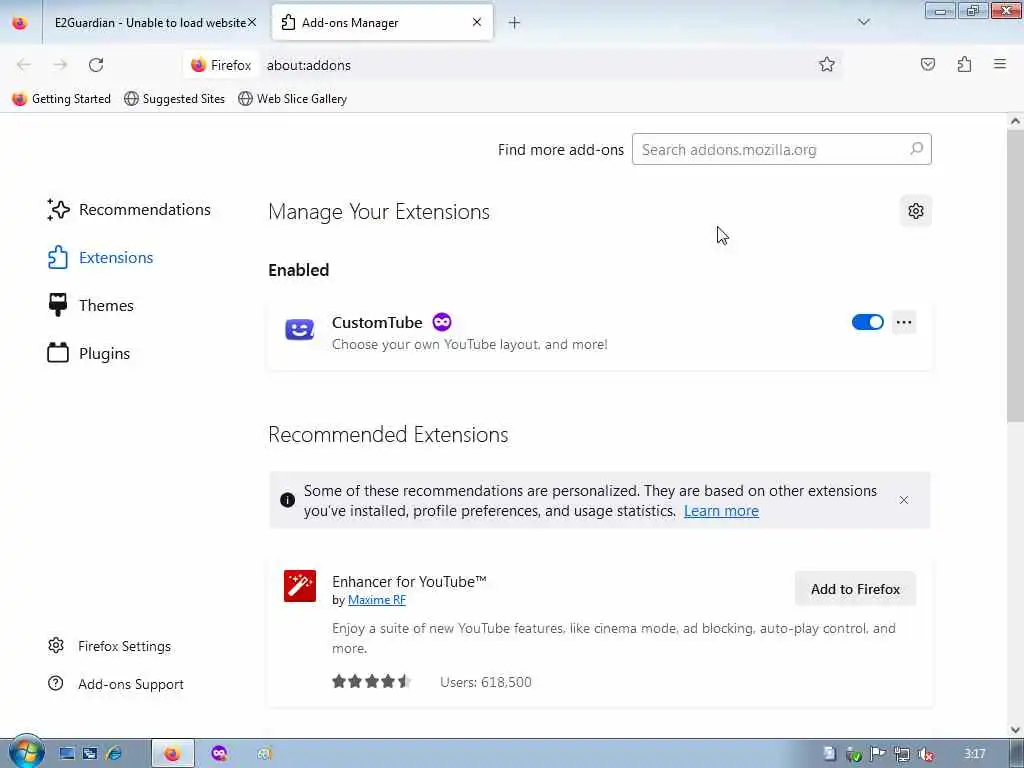
Task: Dismiss the personalized recommendations notice
Action: (904, 500)
